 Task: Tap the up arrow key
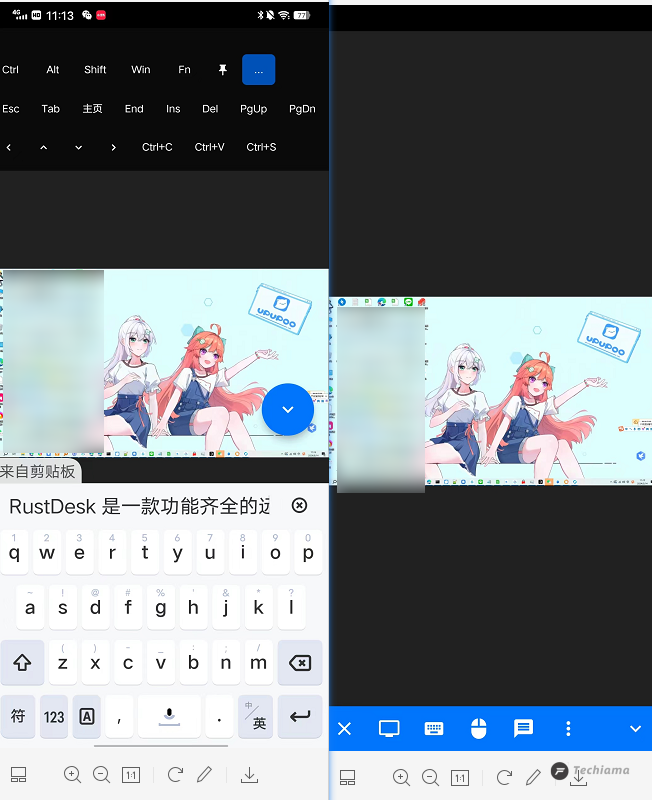[43, 147]
